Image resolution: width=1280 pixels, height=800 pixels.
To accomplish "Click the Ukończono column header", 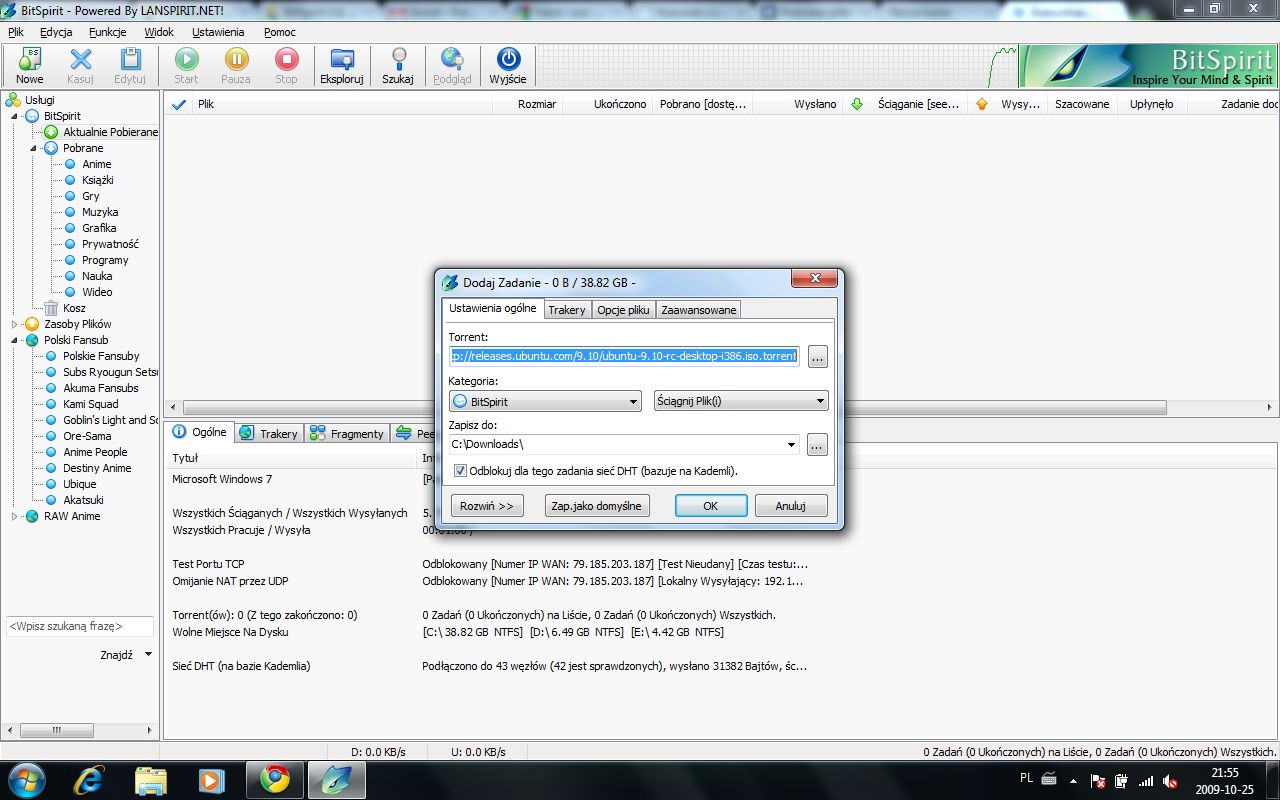I will [620, 104].
